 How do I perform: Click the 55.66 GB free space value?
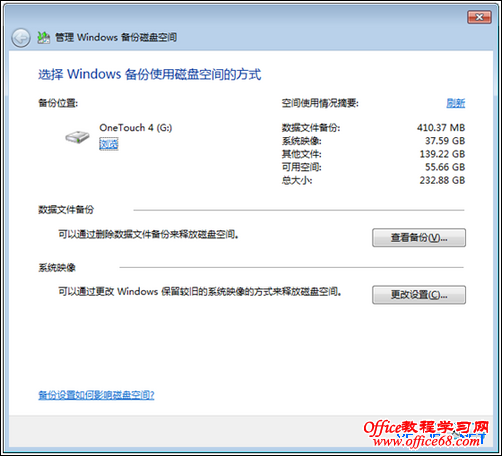click(445, 167)
